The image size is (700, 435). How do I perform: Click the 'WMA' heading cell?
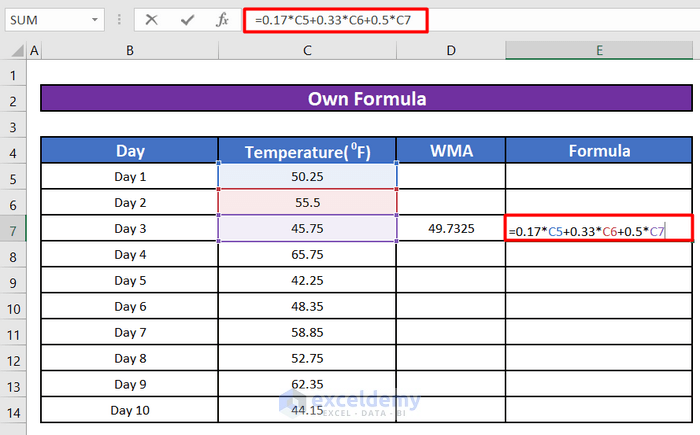point(451,151)
